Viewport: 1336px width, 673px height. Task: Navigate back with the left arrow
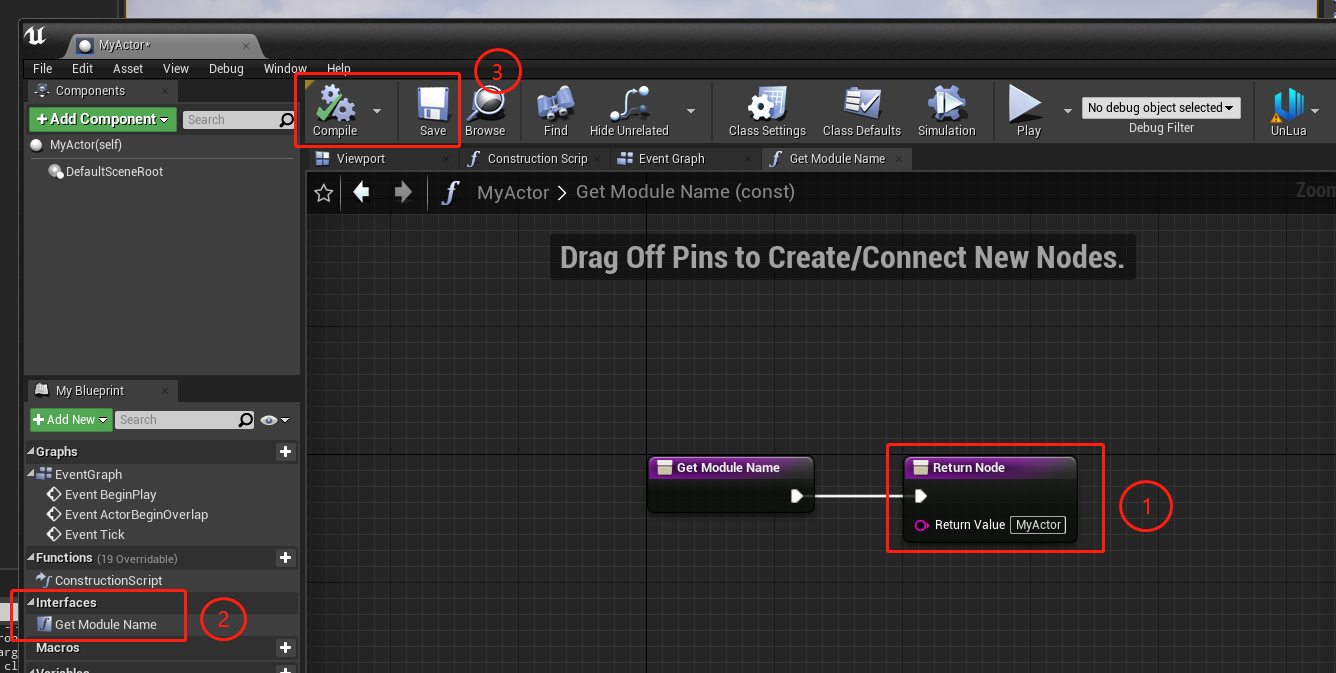click(x=362, y=192)
